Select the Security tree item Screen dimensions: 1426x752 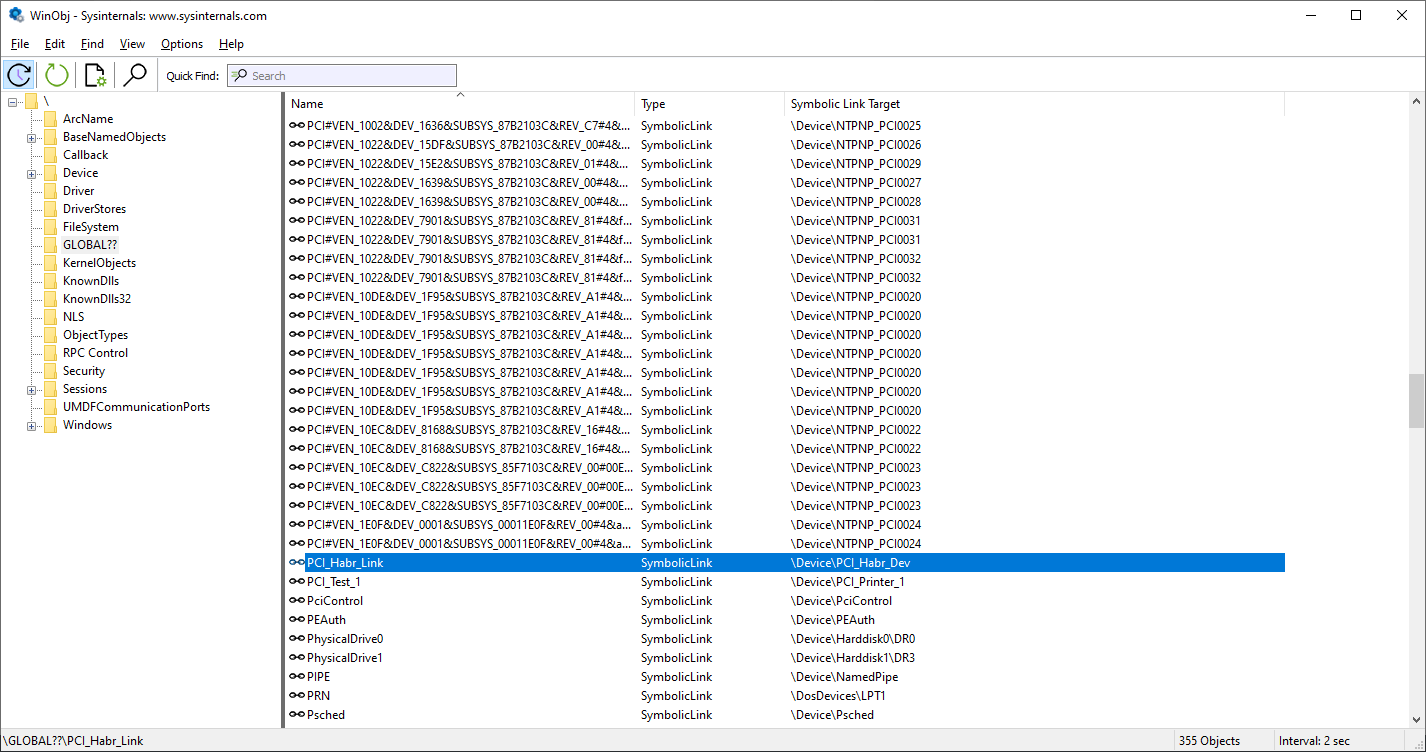[84, 371]
